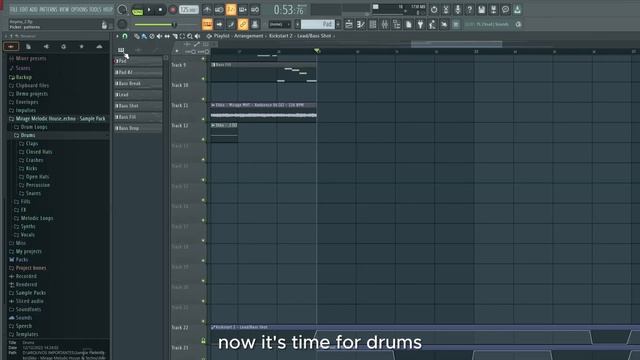The width and height of the screenshot is (640, 360).
Task: Expand the Melodic Loops folder
Action: [37, 218]
